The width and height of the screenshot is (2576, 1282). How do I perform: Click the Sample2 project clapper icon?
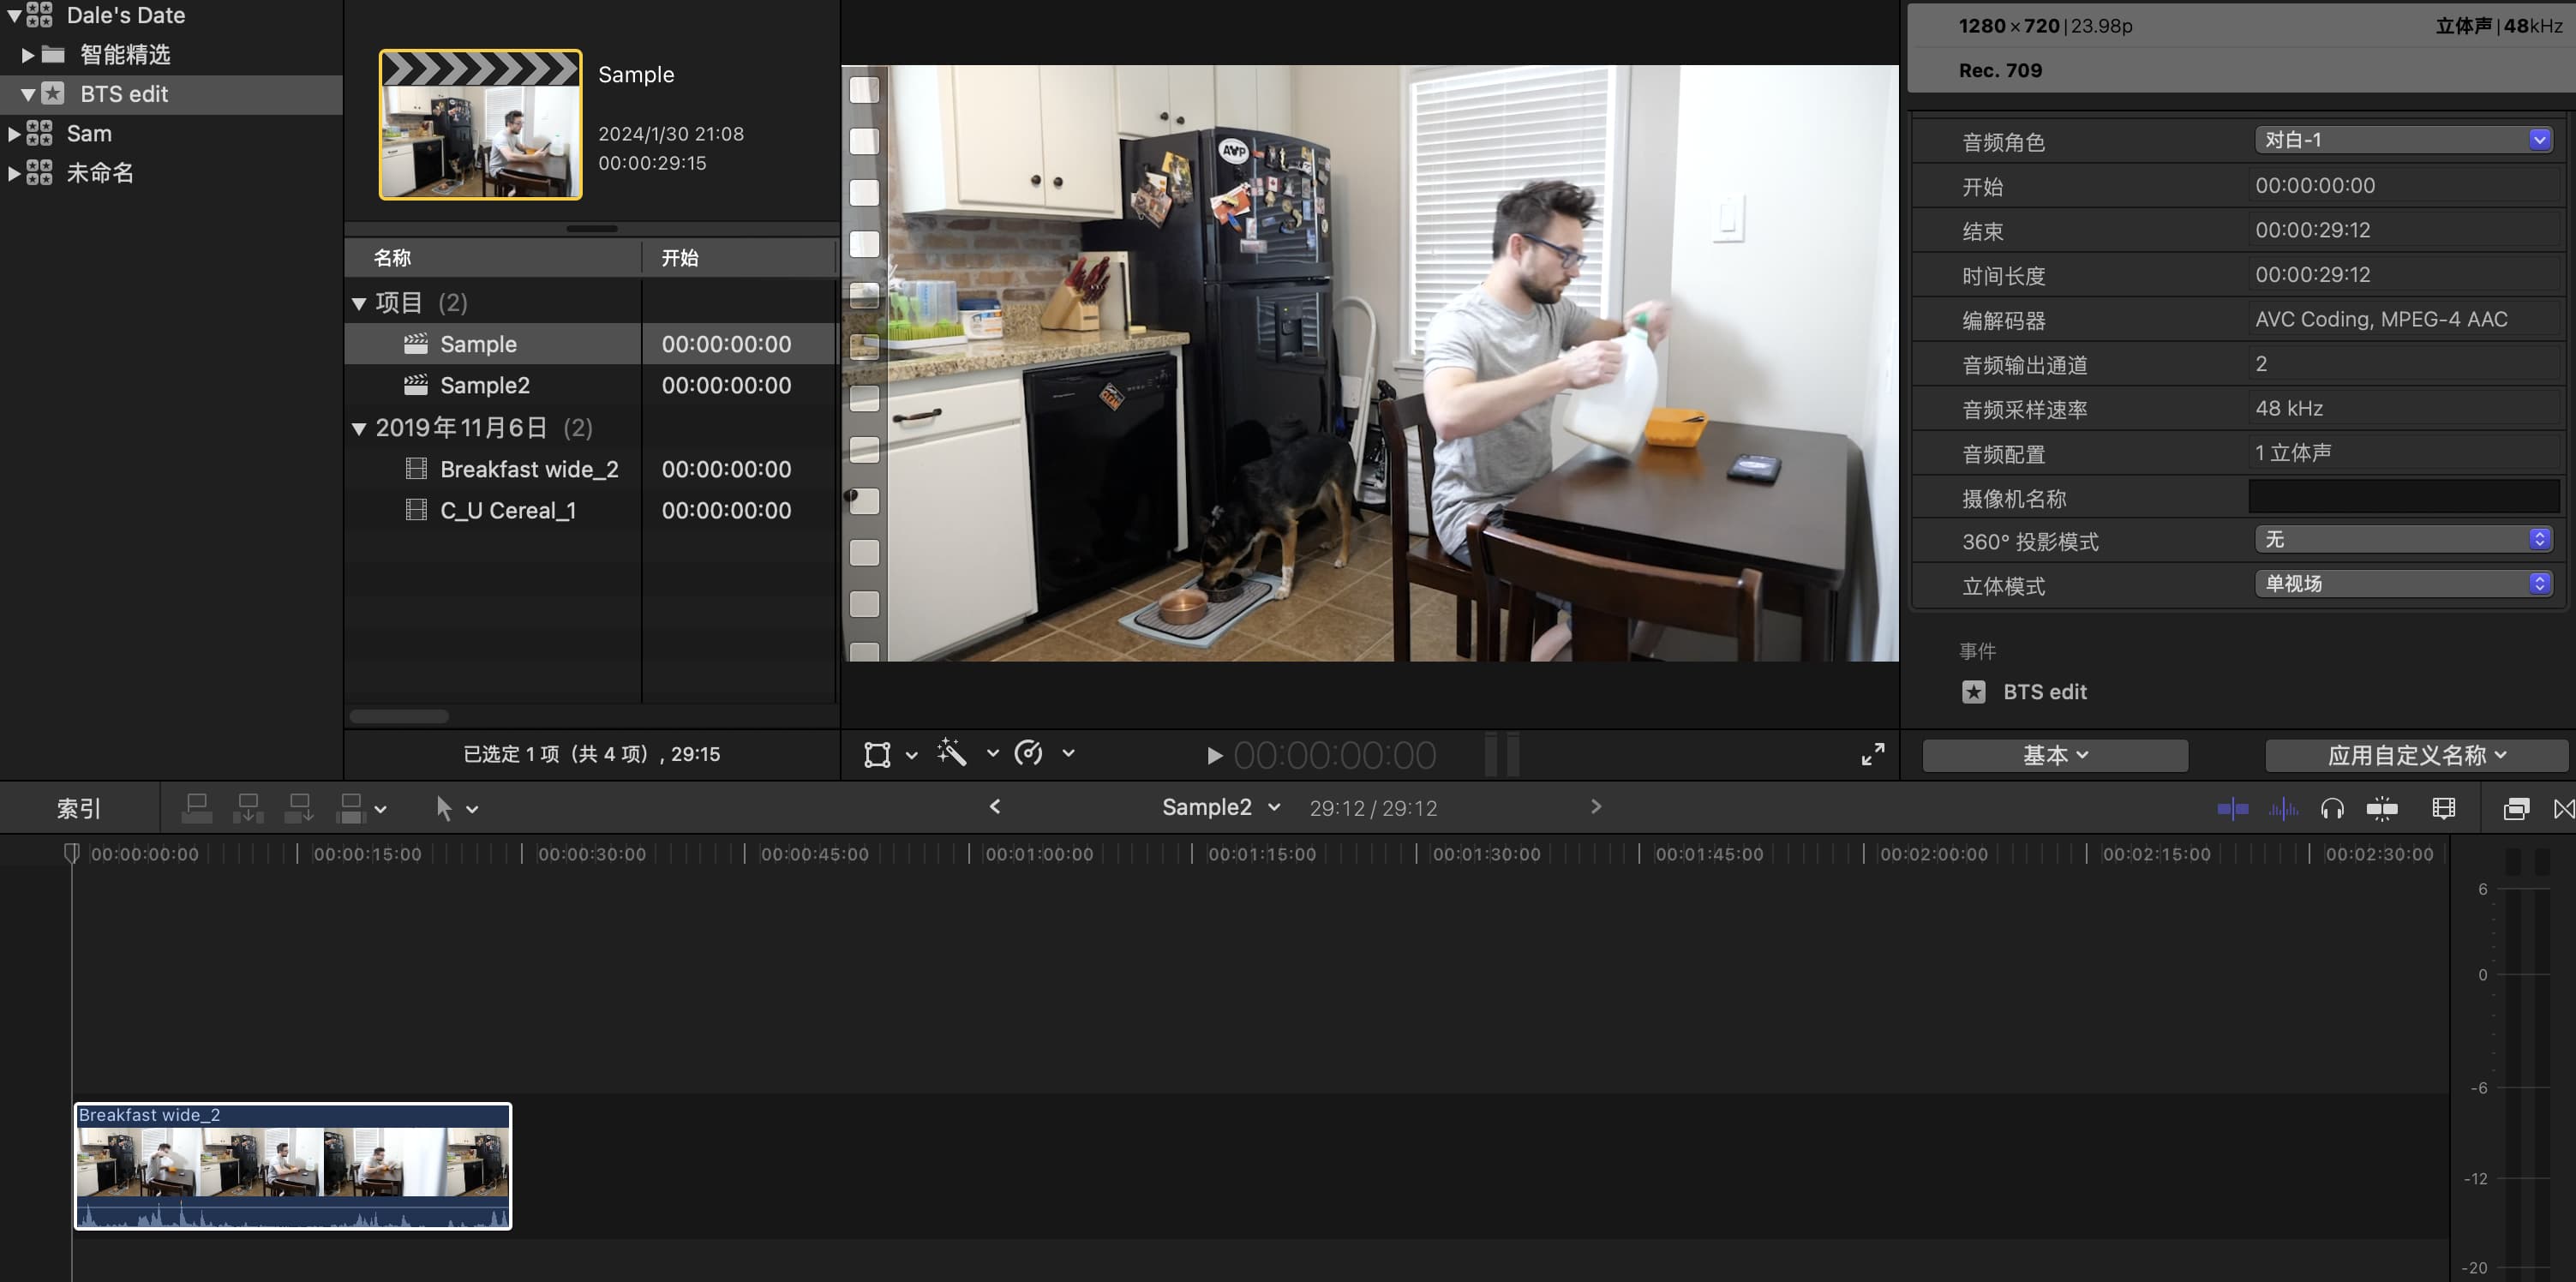tap(416, 385)
